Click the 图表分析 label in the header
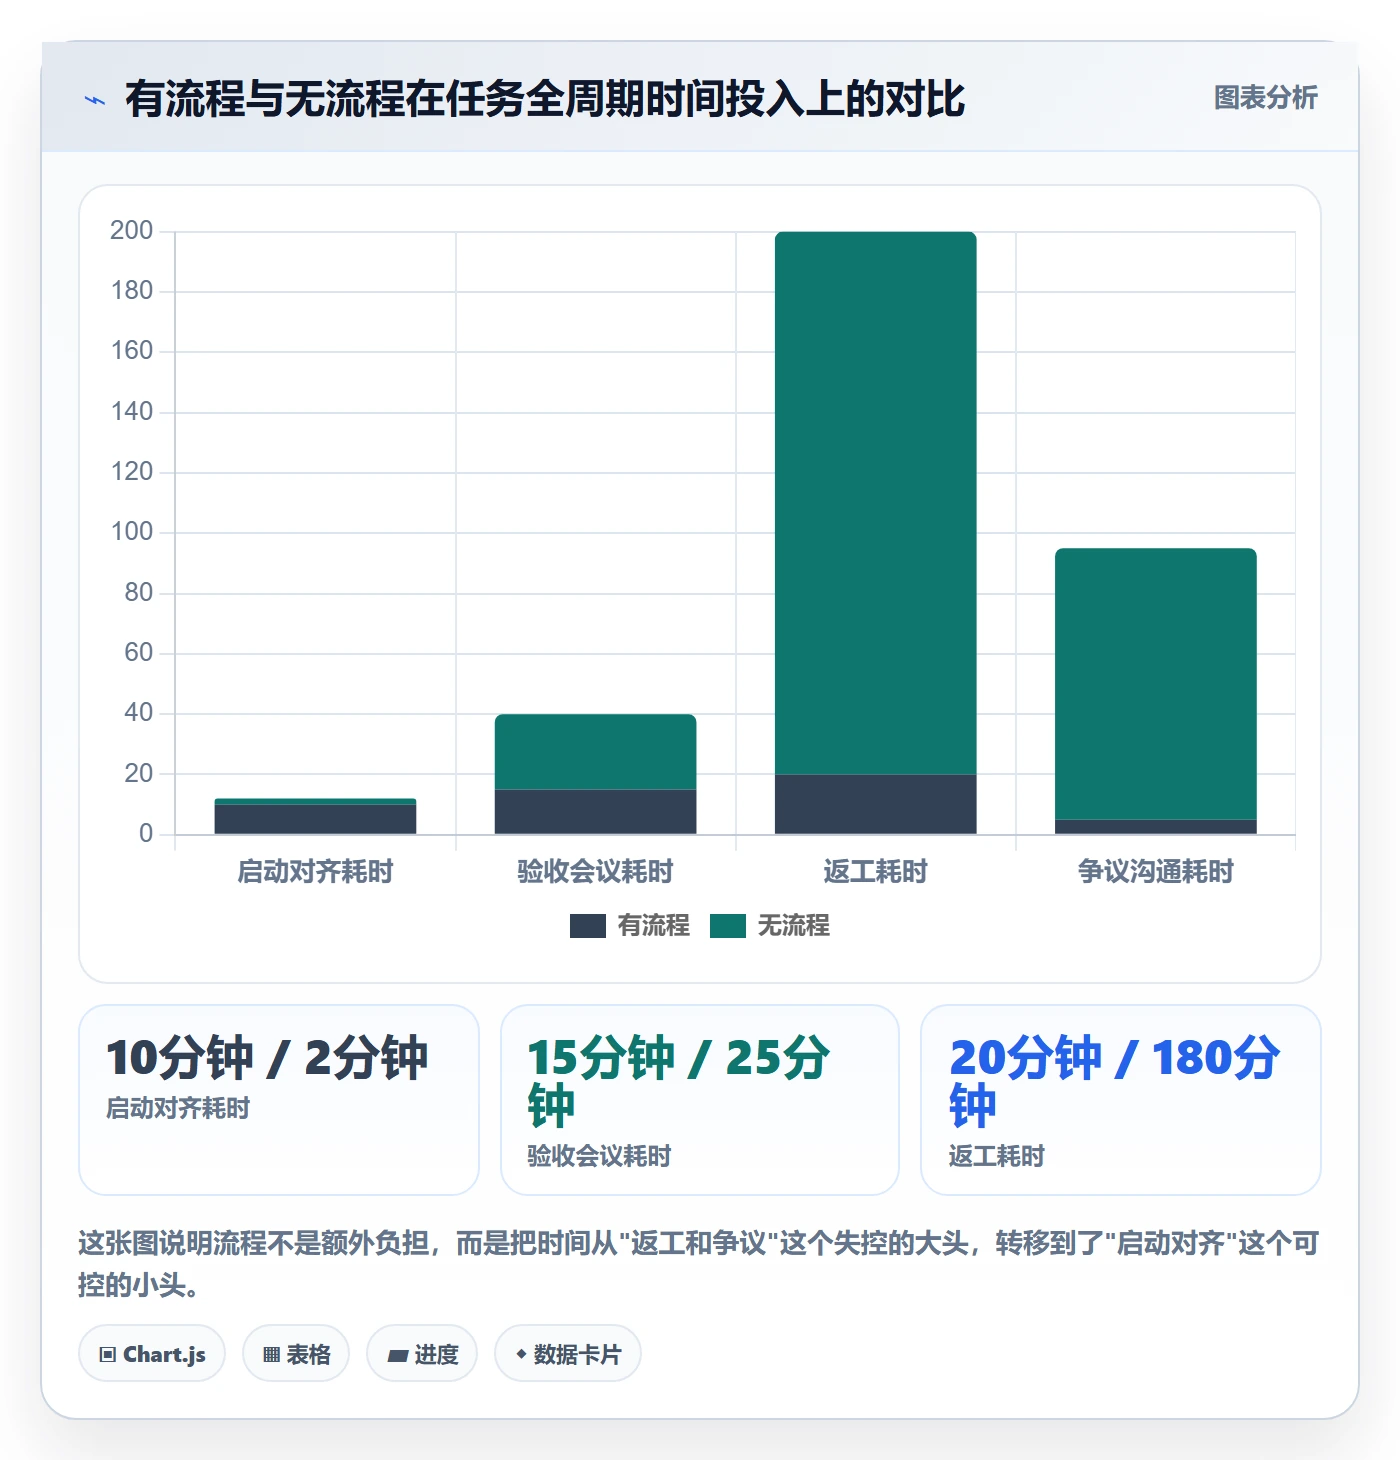 point(1266,98)
